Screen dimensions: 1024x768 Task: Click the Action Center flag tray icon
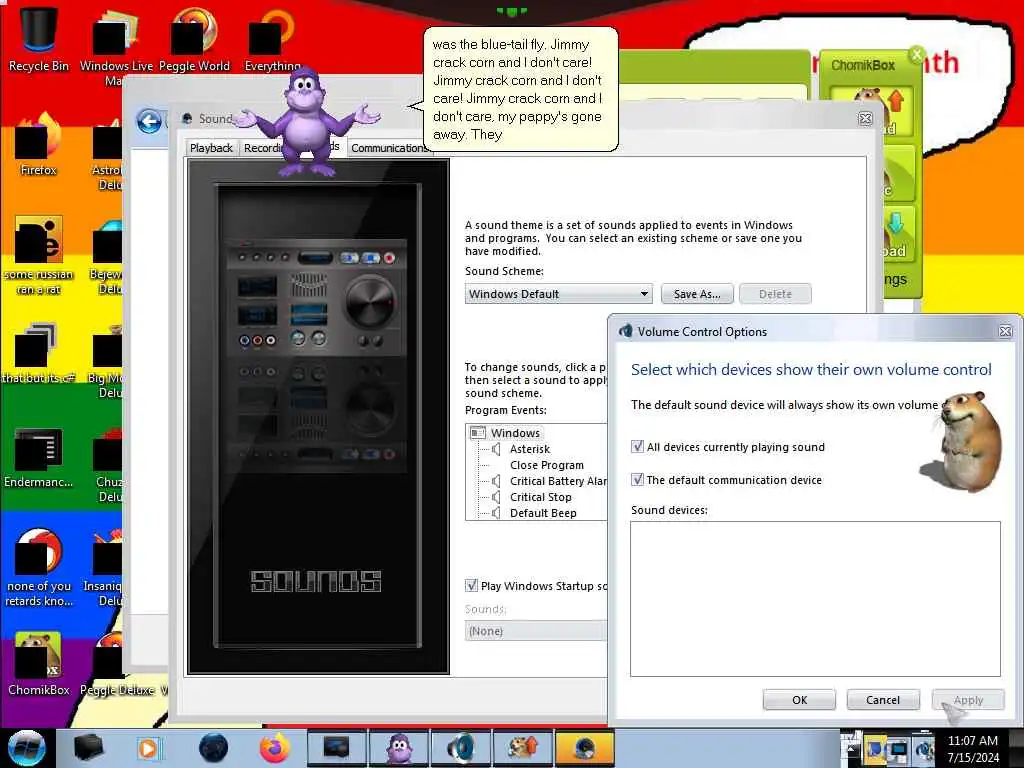[x=875, y=750]
